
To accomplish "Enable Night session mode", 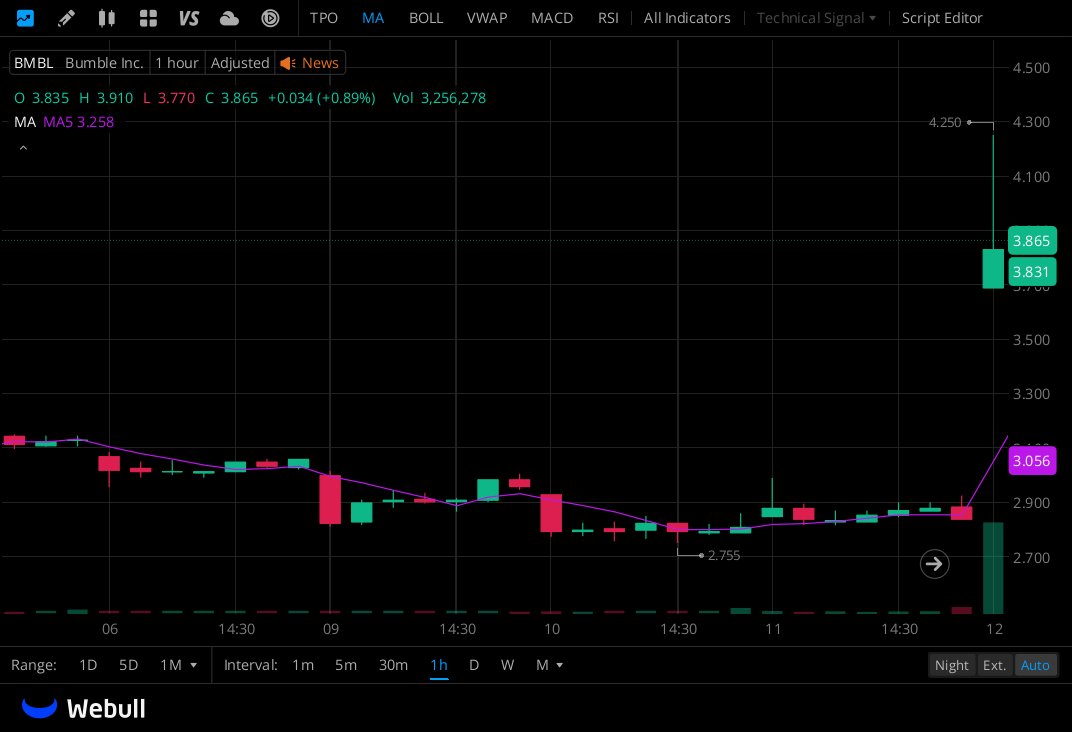I will click(x=951, y=665).
